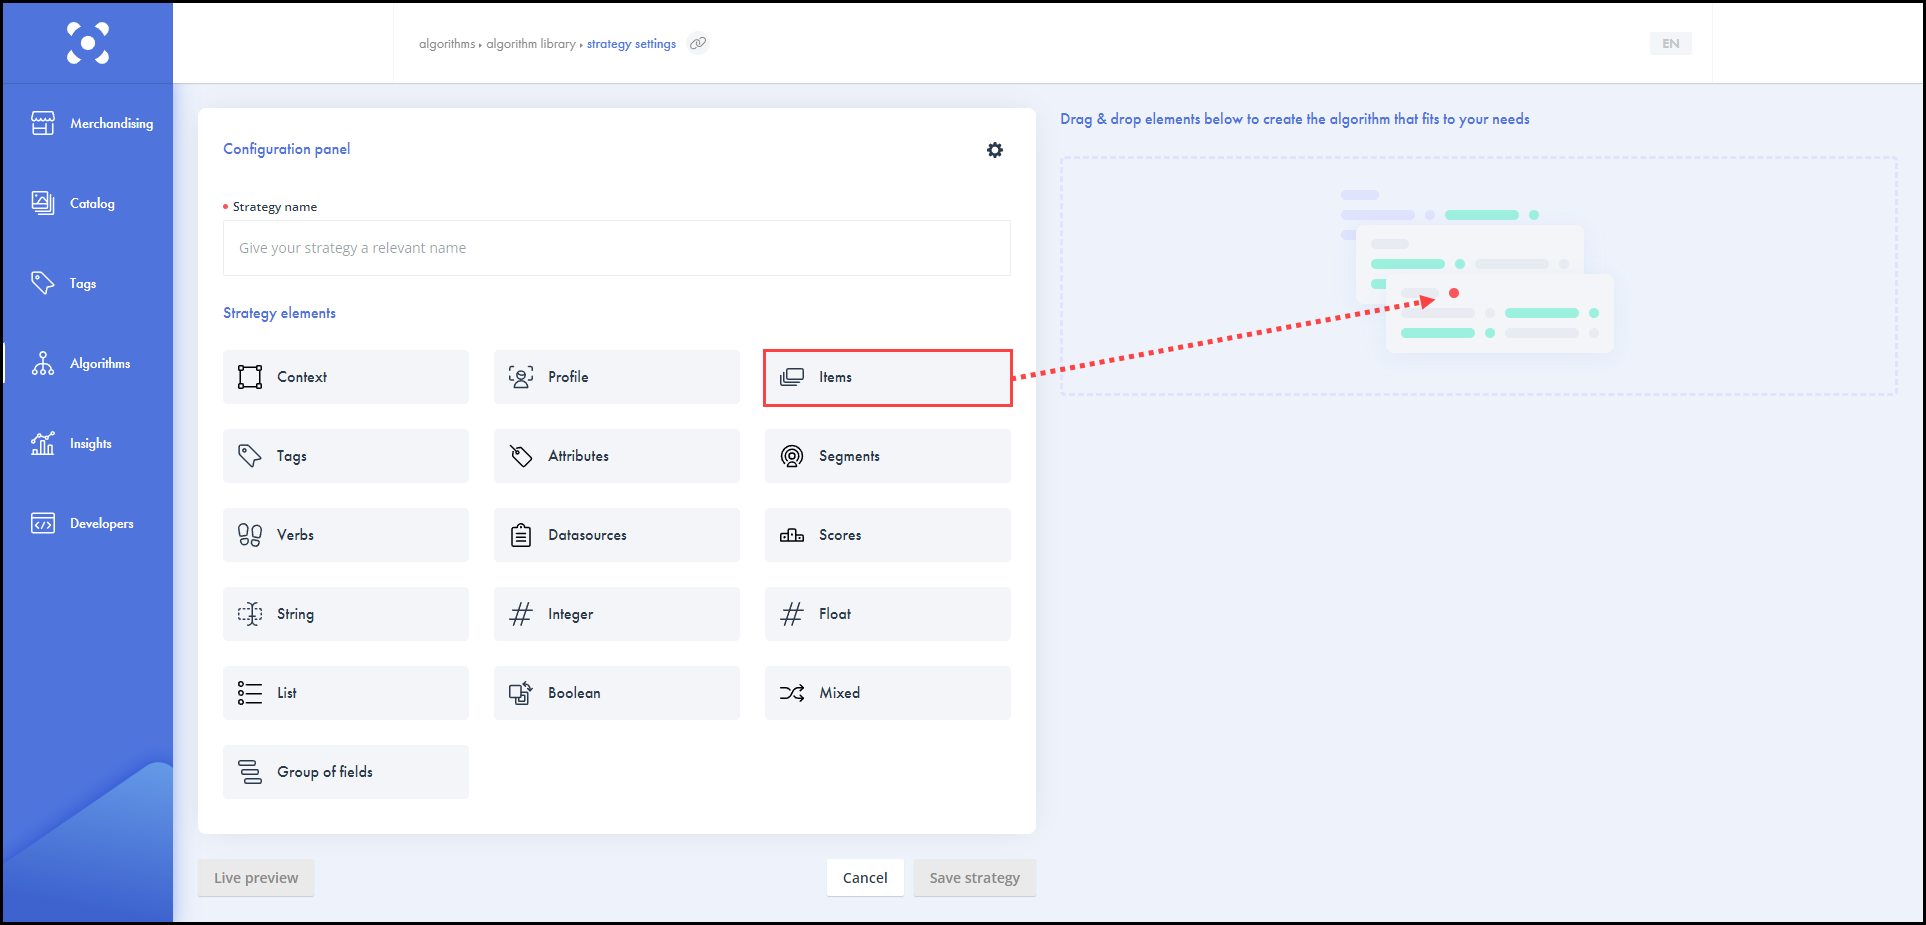This screenshot has height=925, width=1926.
Task: Go to Catalog menu label
Action: [92, 203]
